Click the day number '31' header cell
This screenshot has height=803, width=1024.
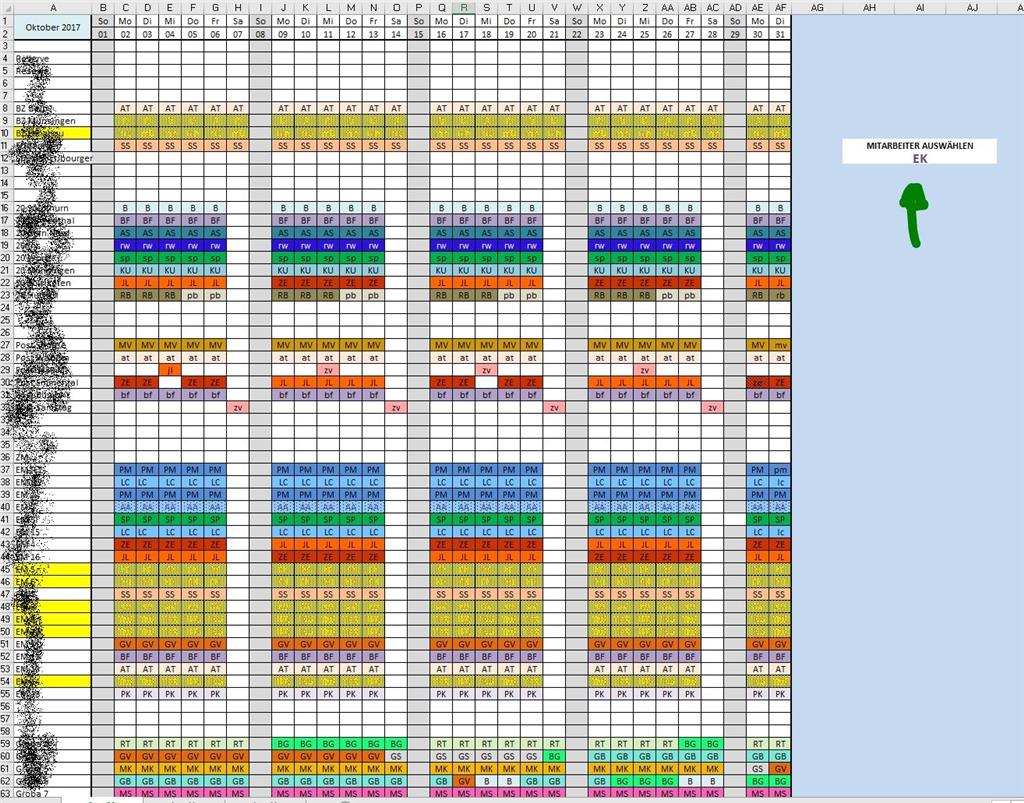(x=780, y=34)
